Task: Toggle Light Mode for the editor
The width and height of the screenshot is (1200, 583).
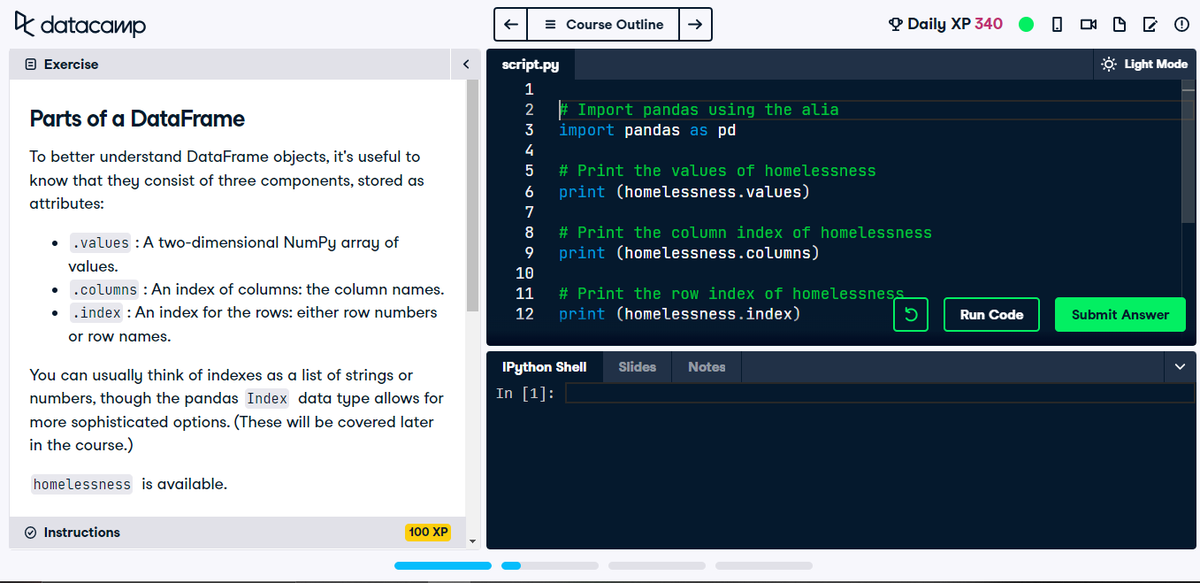Action: (x=1144, y=64)
